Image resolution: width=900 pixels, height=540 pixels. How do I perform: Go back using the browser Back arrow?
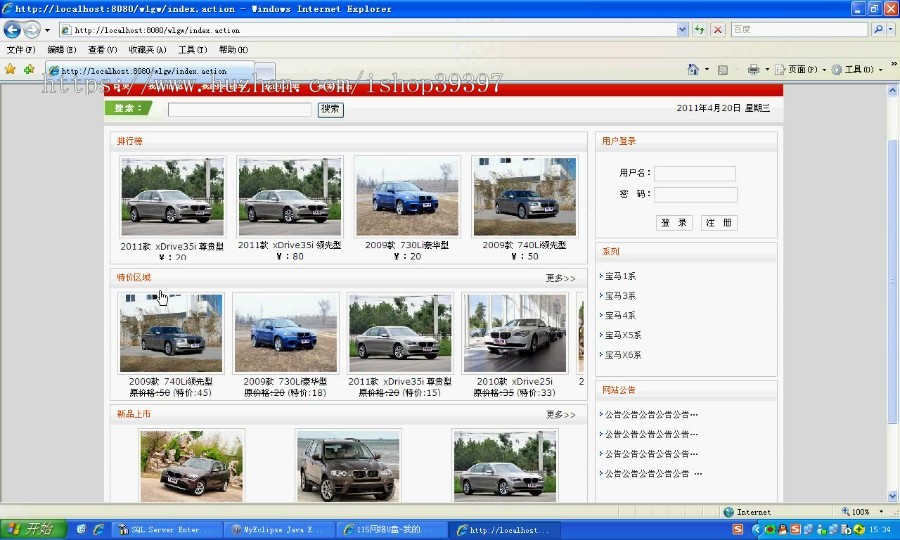coord(13,29)
